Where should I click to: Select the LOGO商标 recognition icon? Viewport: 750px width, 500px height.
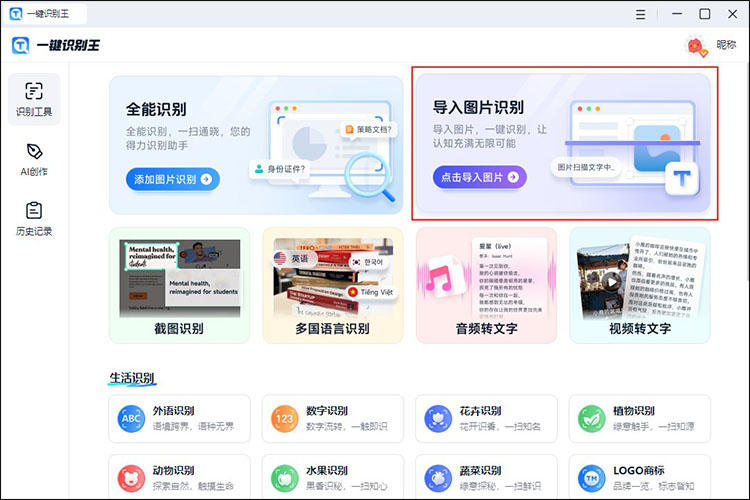pyautogui.click(x=592, y=477)
